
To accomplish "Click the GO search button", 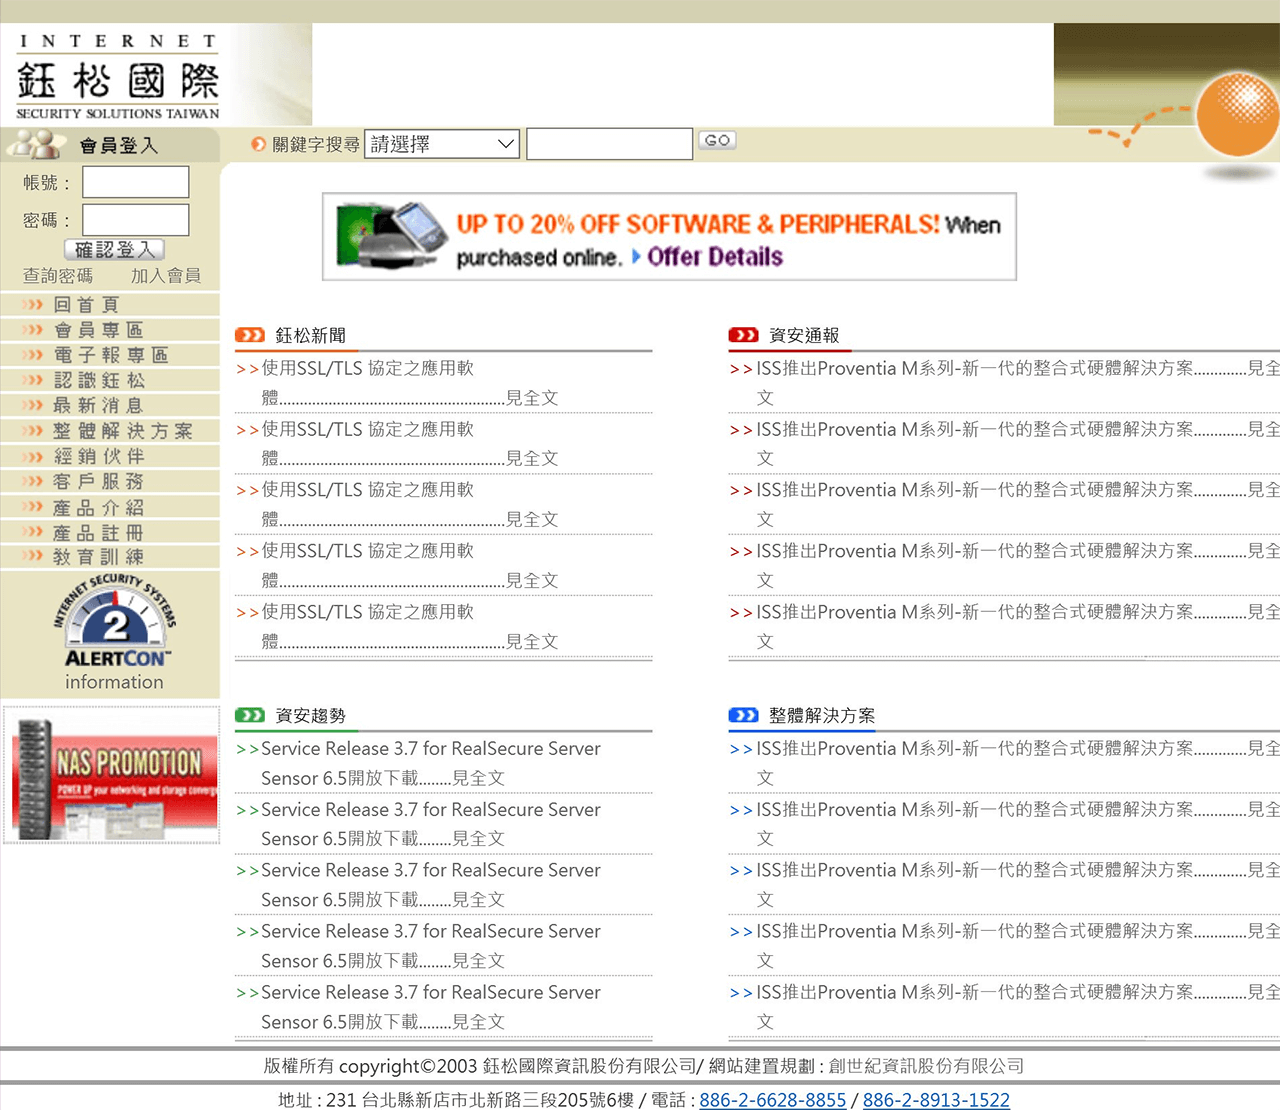I will [x=717, y=140].
